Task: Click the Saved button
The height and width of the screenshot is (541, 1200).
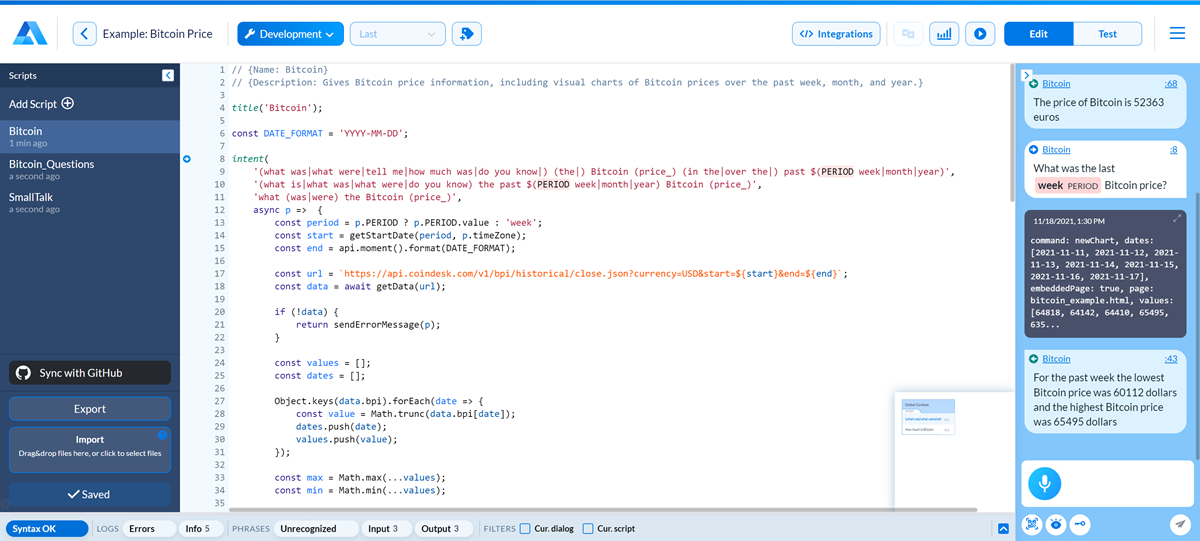Action: [90, 494]
